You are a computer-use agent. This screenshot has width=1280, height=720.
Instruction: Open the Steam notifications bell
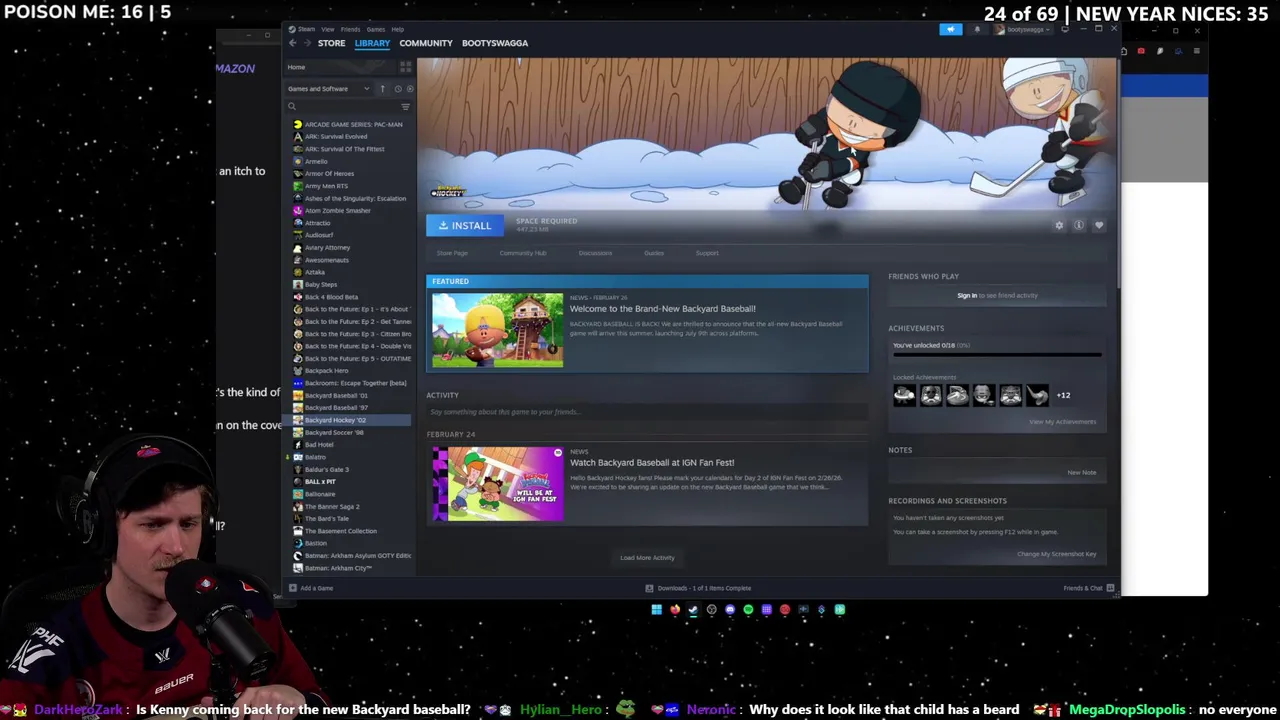pyautogui.click(x=977, y=29)
